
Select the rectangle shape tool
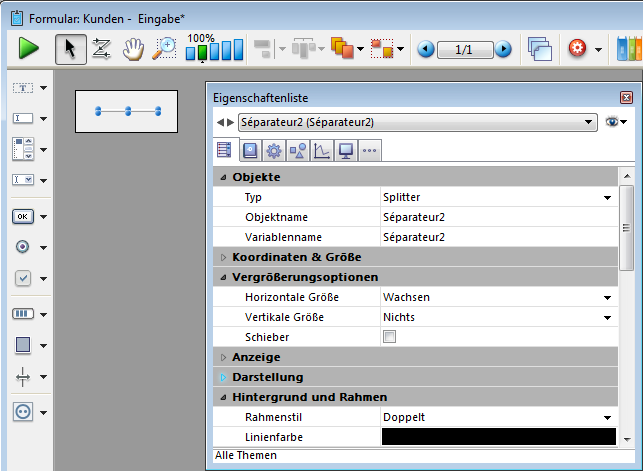23,345
